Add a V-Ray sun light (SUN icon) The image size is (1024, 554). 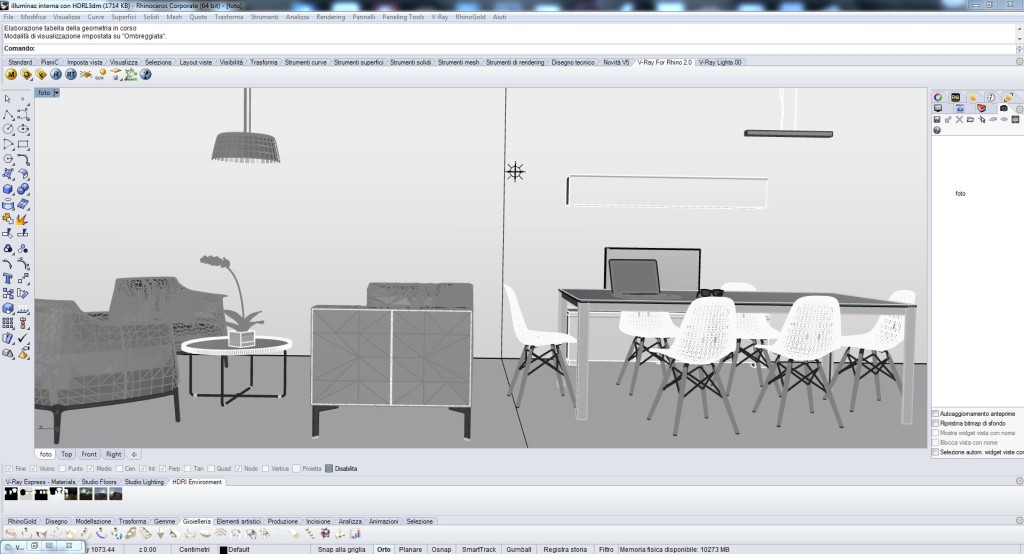(x=101, y=74)
